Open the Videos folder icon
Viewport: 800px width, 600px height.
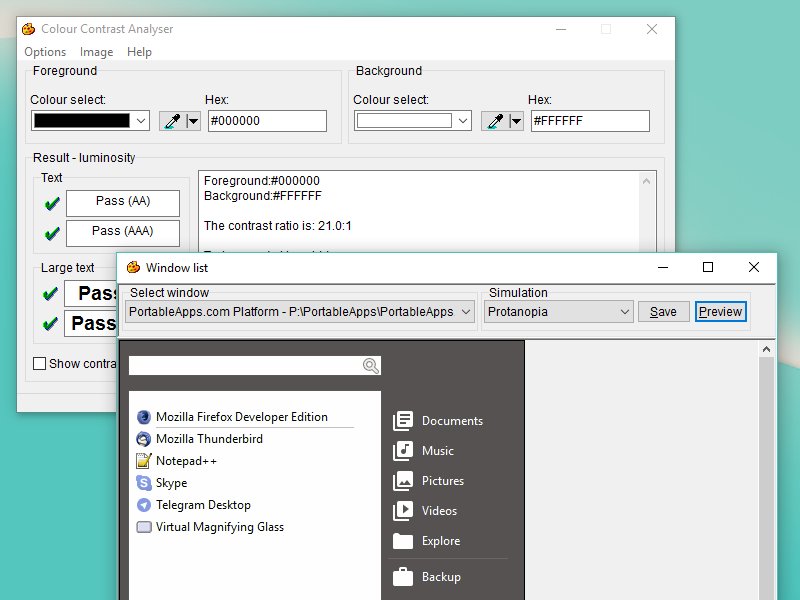pos(403,511)
